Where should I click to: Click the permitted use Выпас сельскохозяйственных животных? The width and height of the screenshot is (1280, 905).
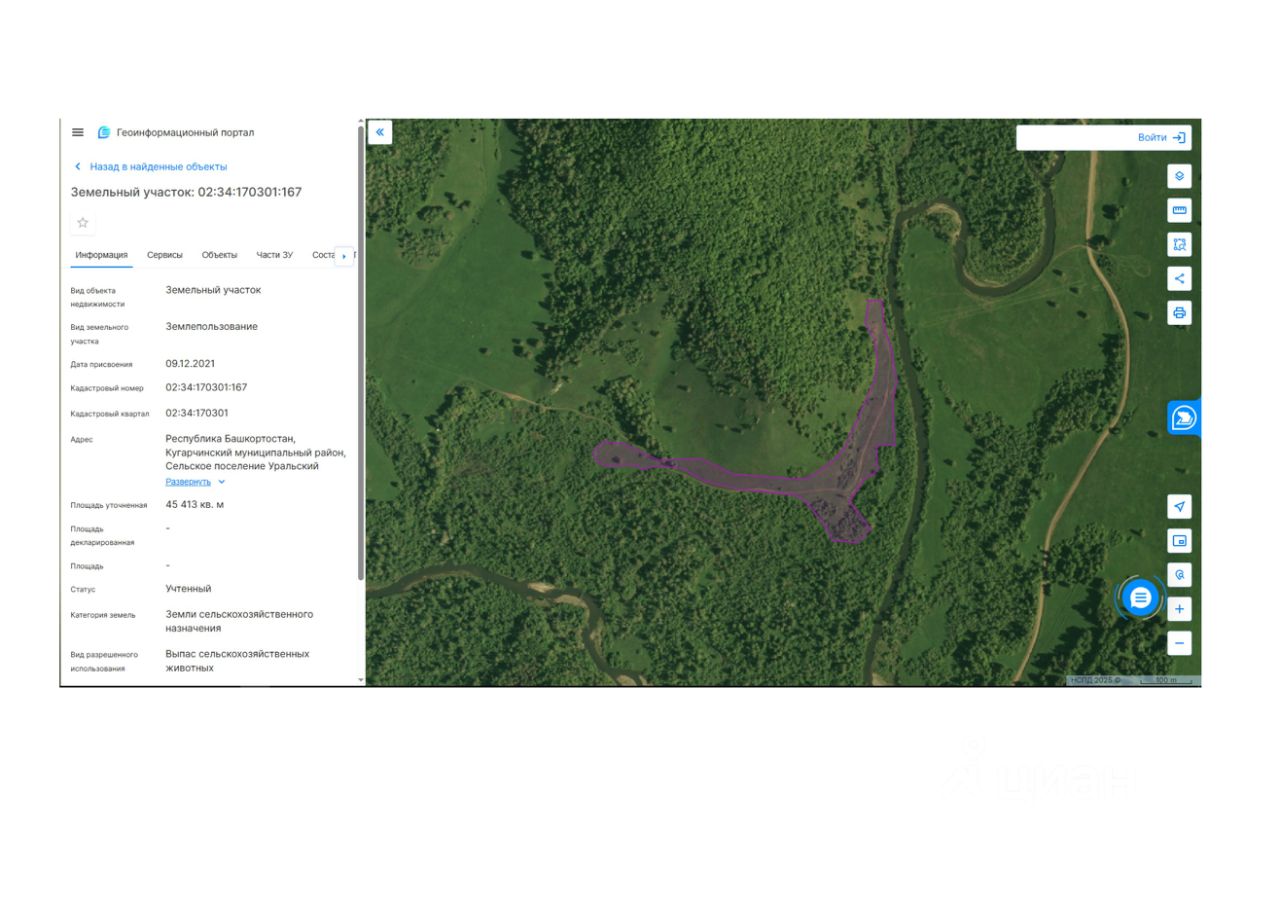237,660
